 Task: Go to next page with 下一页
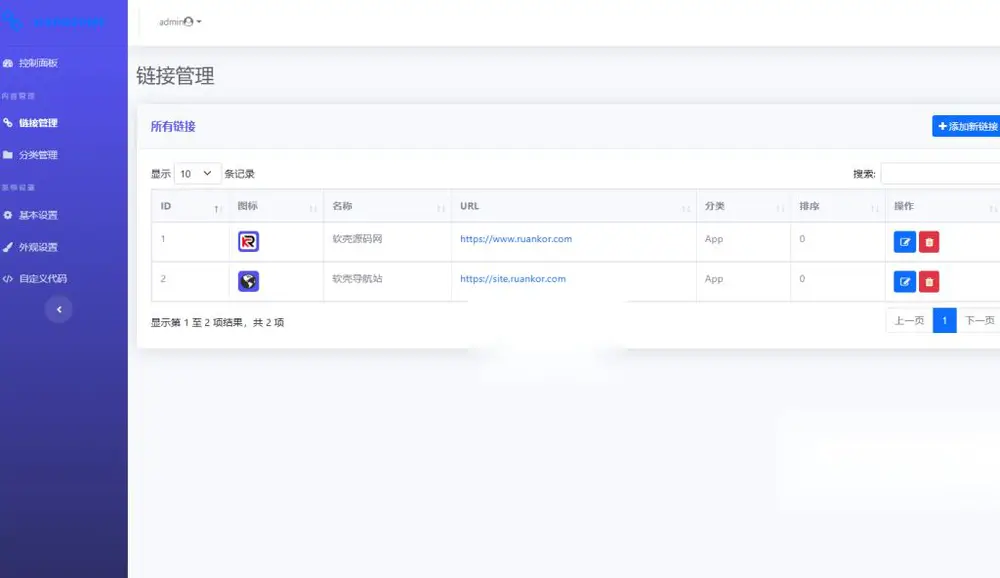tap(979, 320)
